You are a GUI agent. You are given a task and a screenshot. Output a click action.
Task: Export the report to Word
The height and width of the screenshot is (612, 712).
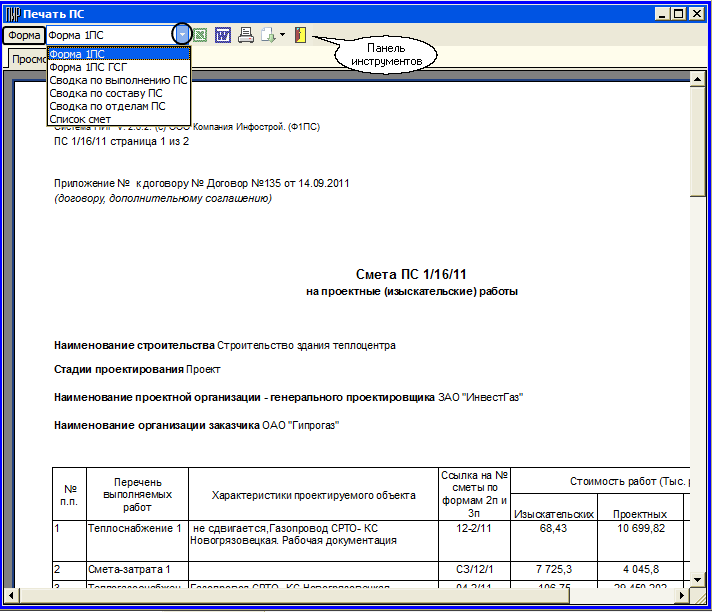pos(222,35)
